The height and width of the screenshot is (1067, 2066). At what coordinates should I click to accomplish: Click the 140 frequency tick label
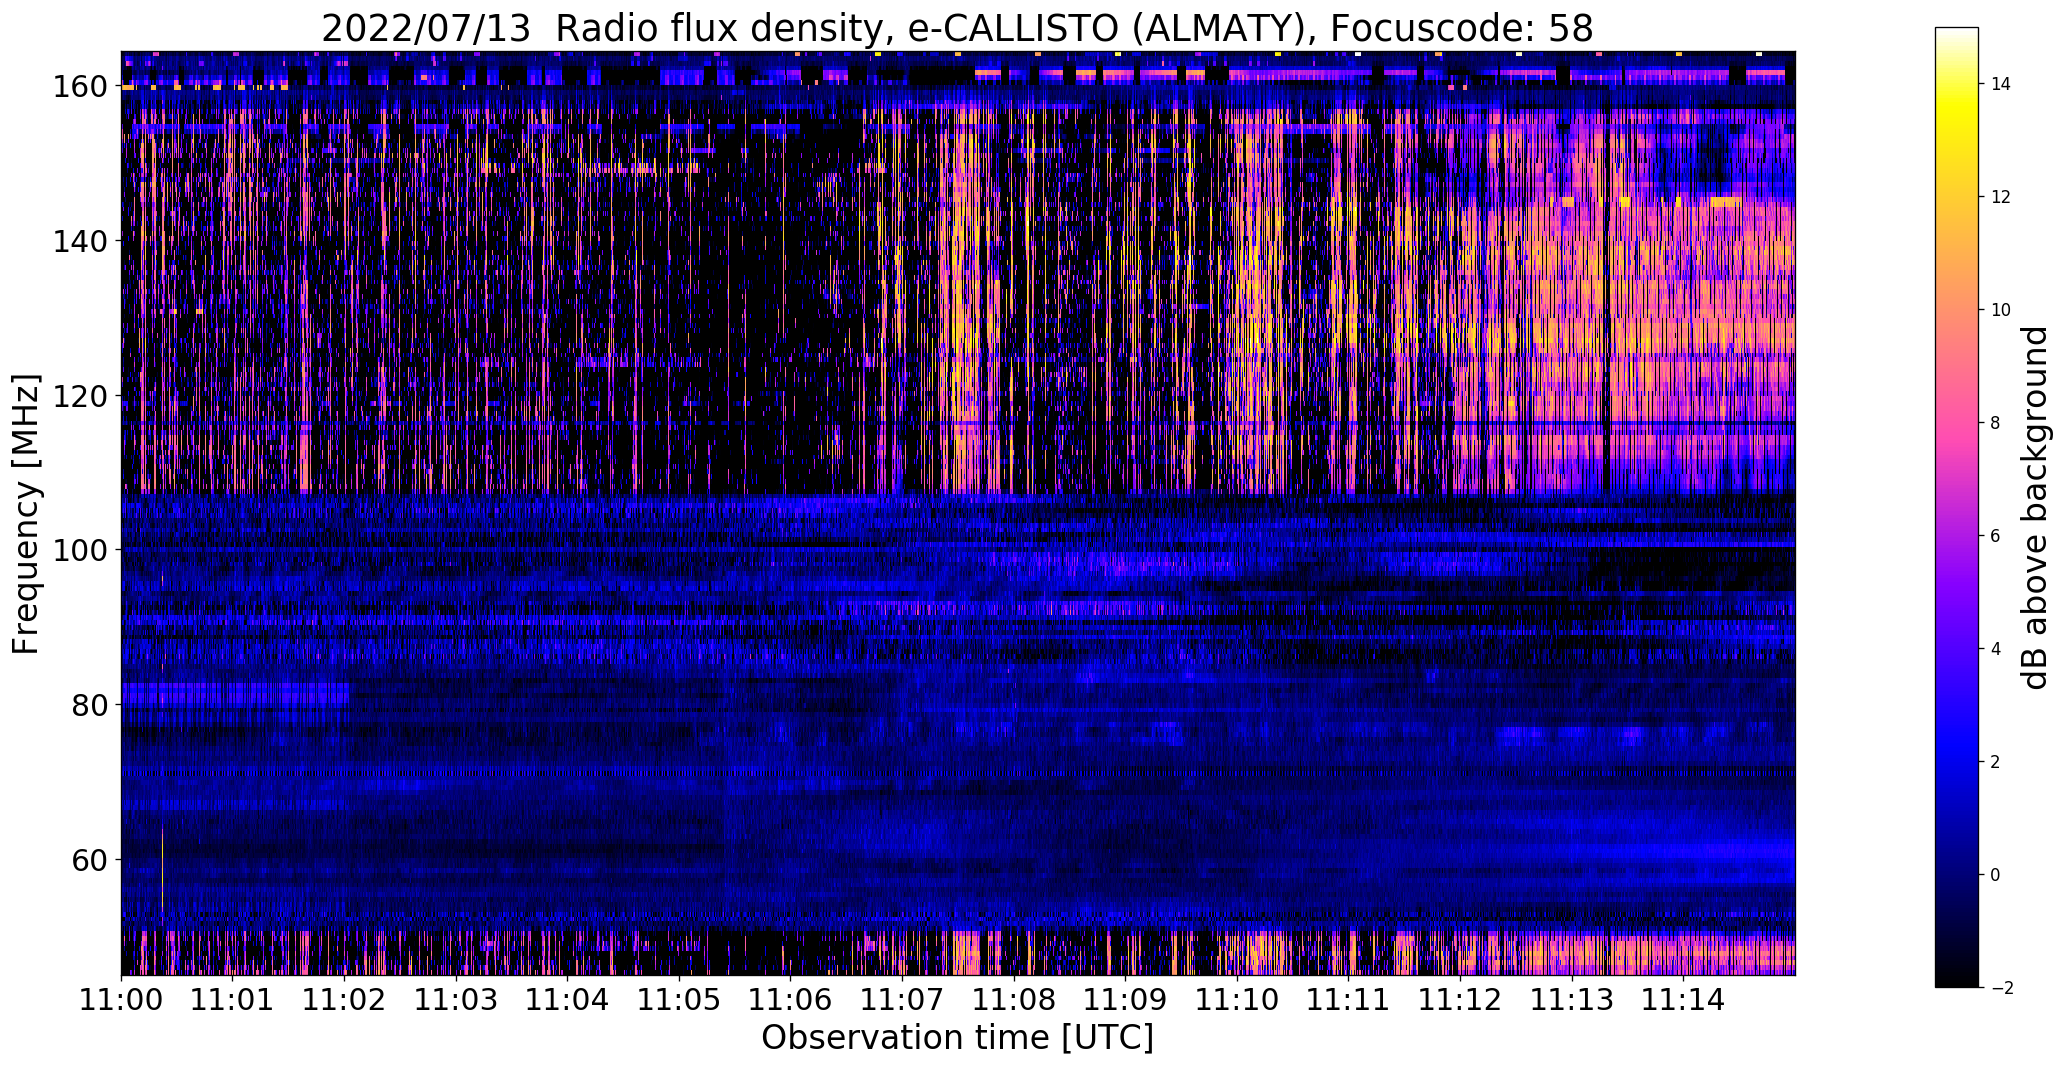tap(80, 241)
